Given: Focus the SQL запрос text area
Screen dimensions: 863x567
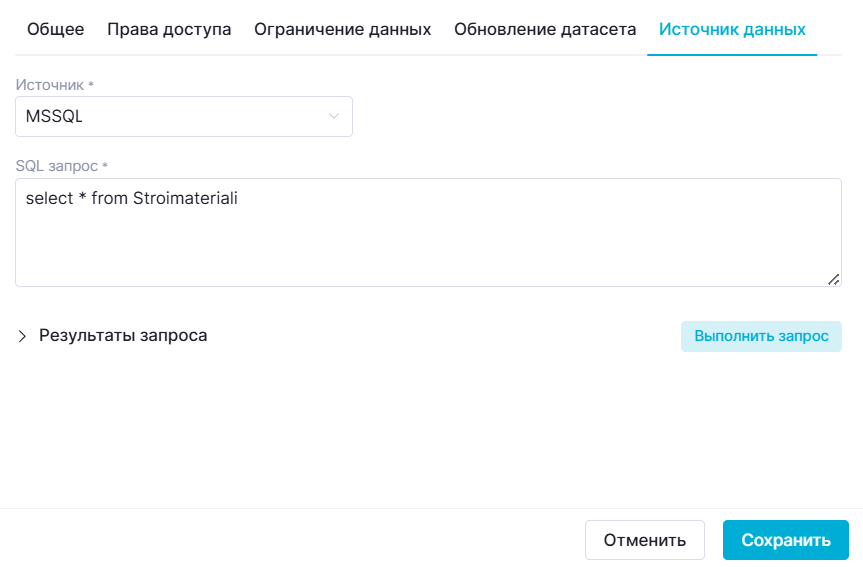Looking at the screenshot, I should [428, 232].
